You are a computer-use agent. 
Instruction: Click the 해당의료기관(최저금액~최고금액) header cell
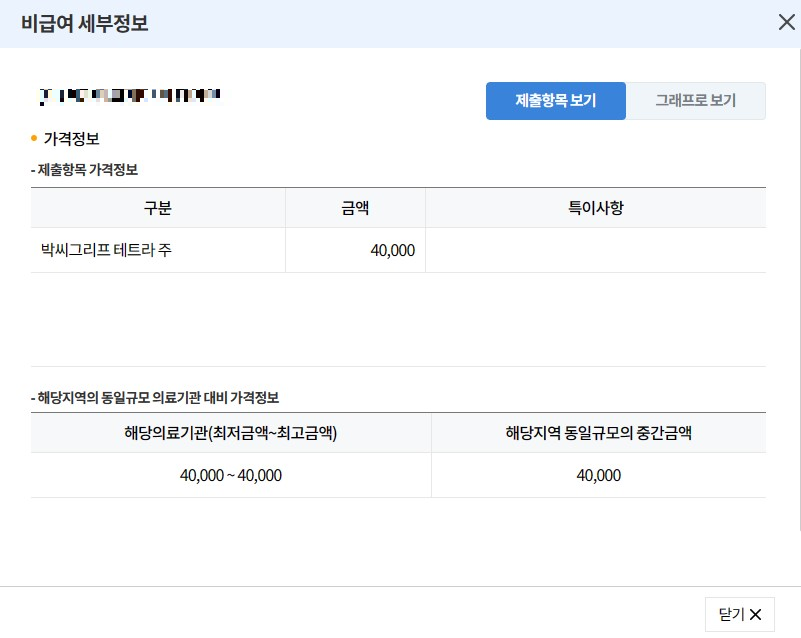(229, 433)
